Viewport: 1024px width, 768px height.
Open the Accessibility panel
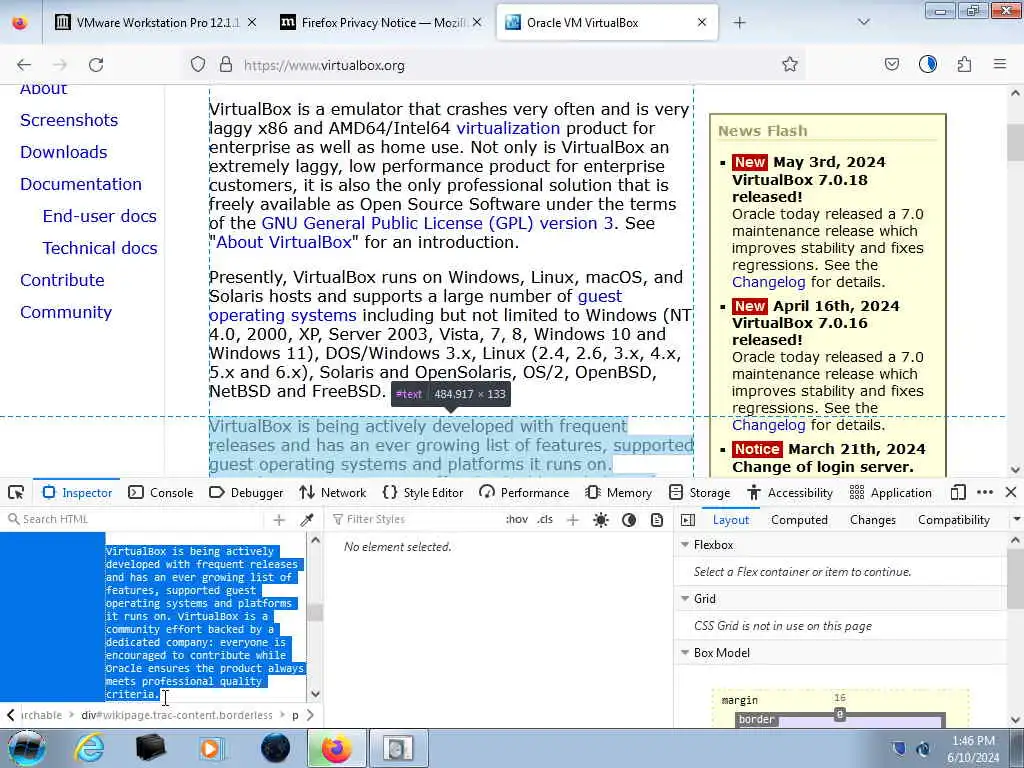790,492
